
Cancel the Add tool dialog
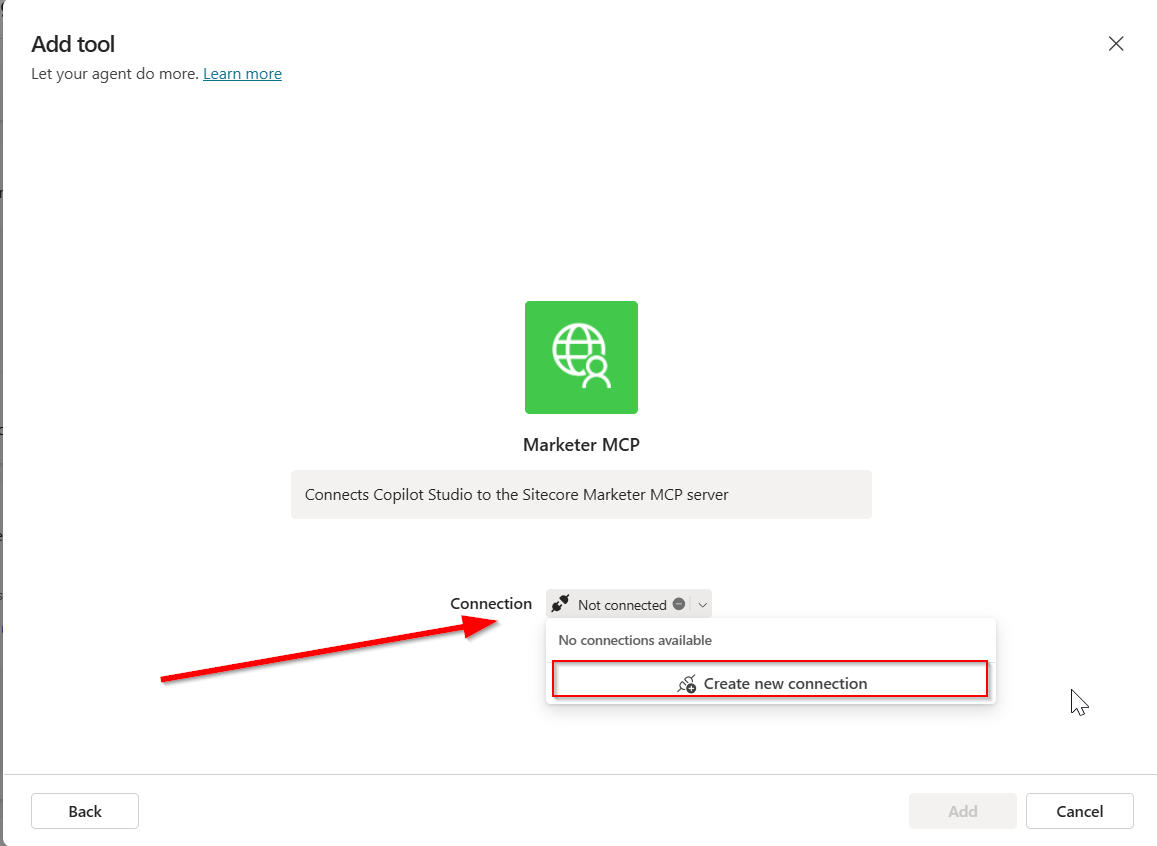1080,811
